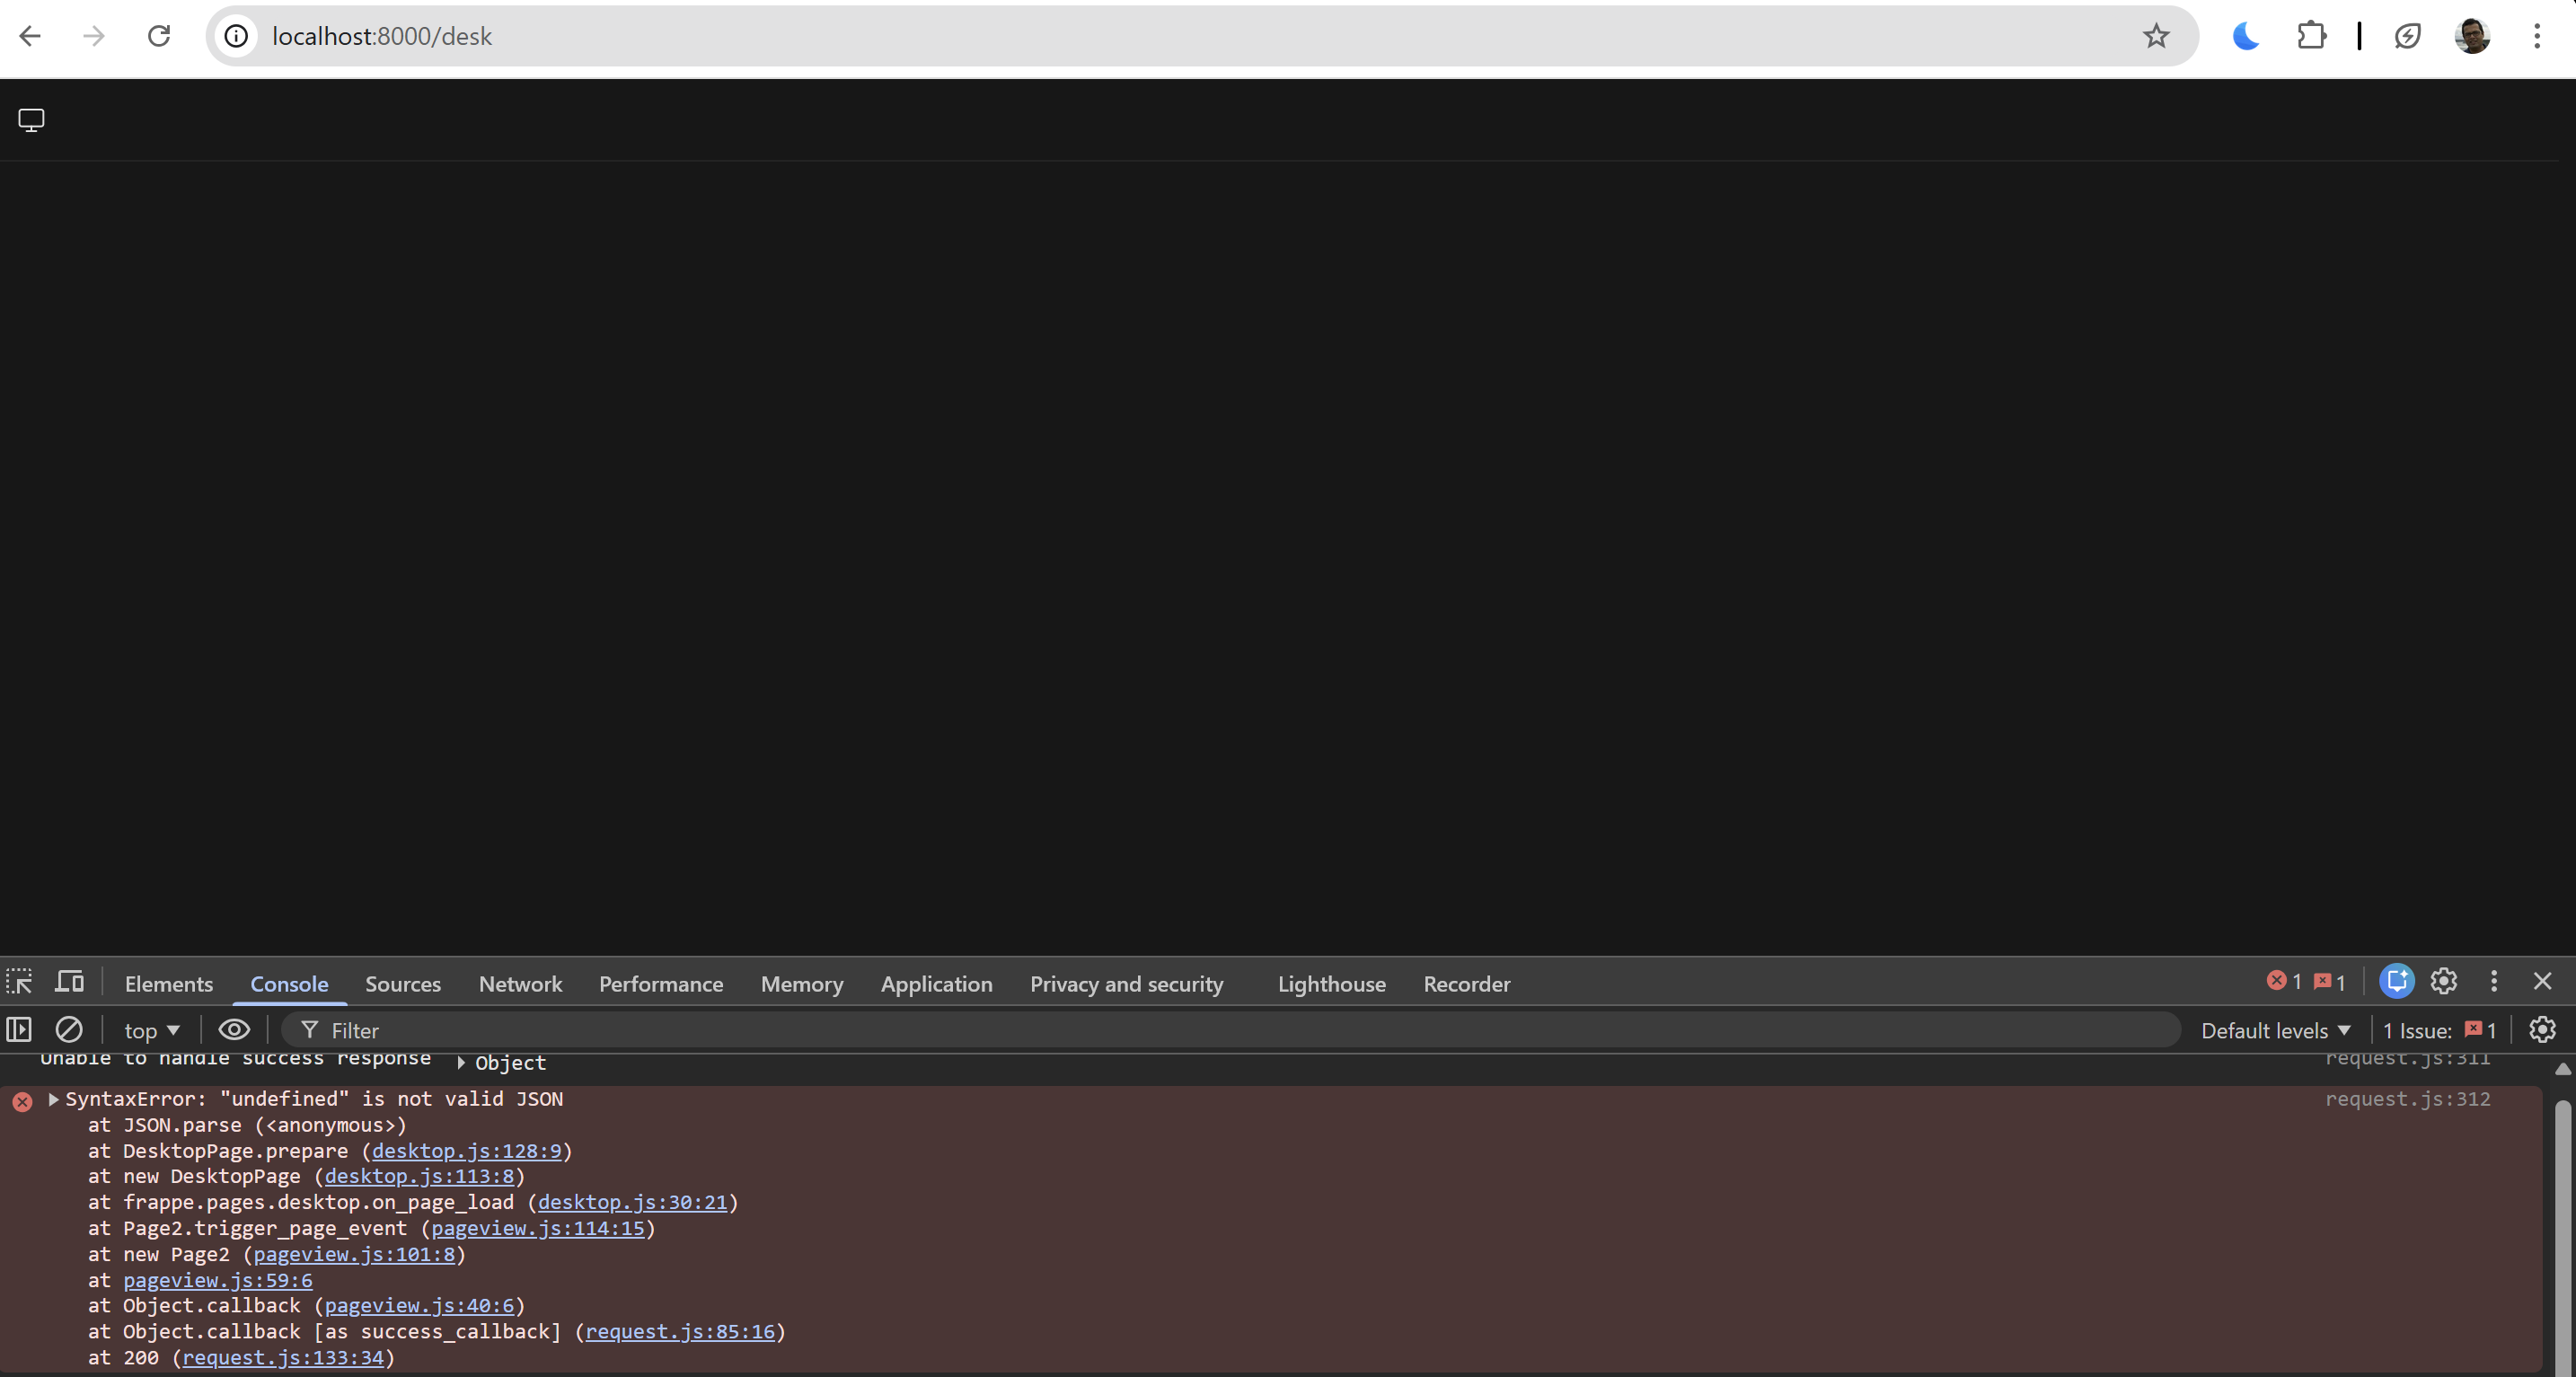Open the Default levels dropdown
Screen dimensions: 2576x1377
point(2275,1030)
